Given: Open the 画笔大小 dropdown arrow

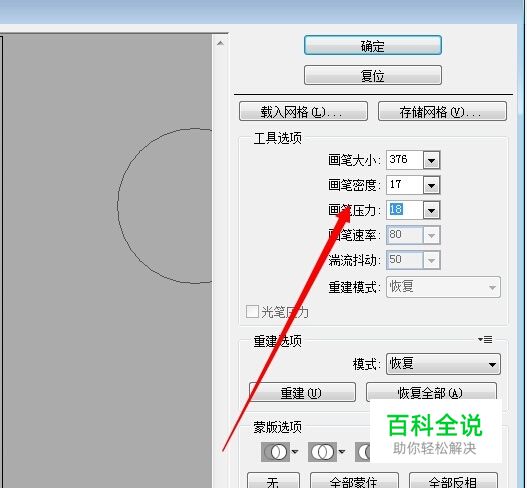Looking at the screenshot, I should click(432, 160).
